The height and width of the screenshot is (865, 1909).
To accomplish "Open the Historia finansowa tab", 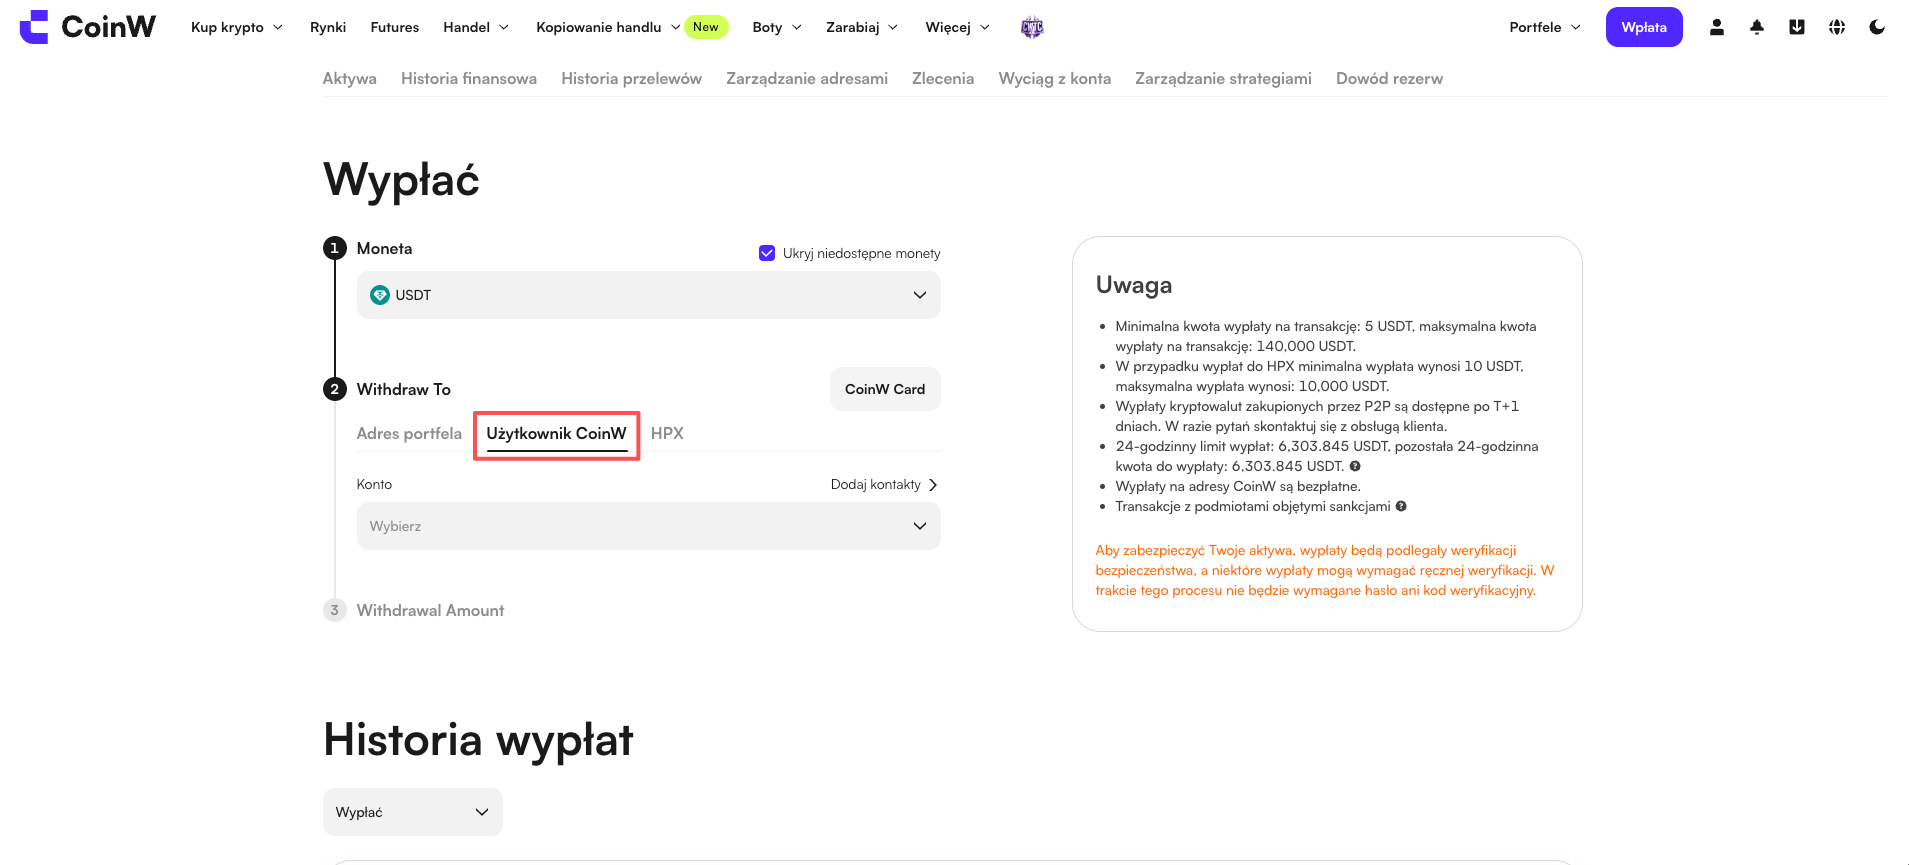I will pos(469,78).
